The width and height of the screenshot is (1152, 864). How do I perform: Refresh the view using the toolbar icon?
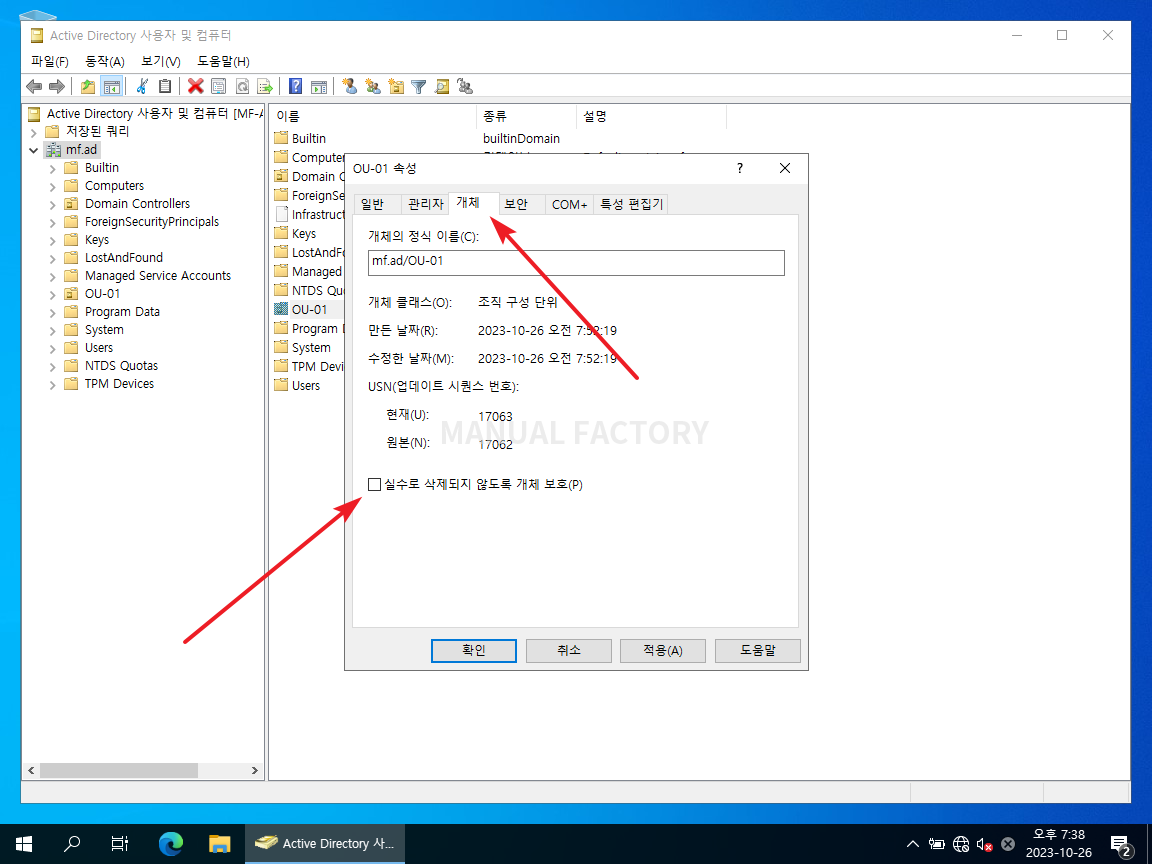[242, 87]
